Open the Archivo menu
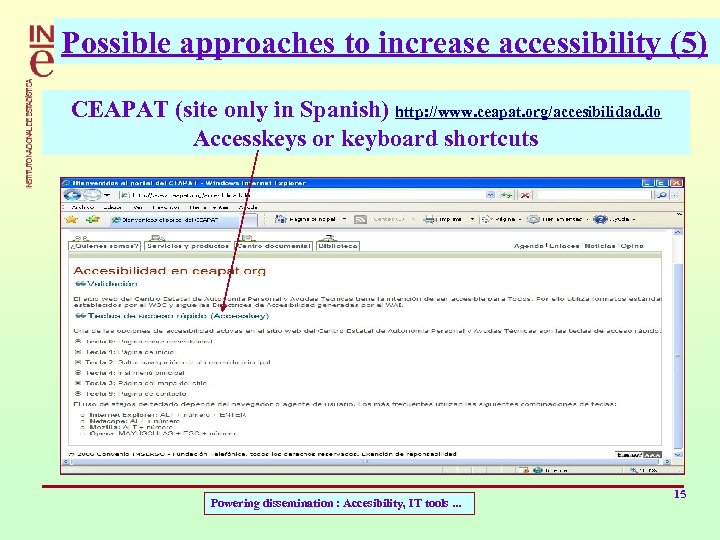The image size is (720, 540). coord(83,207)
